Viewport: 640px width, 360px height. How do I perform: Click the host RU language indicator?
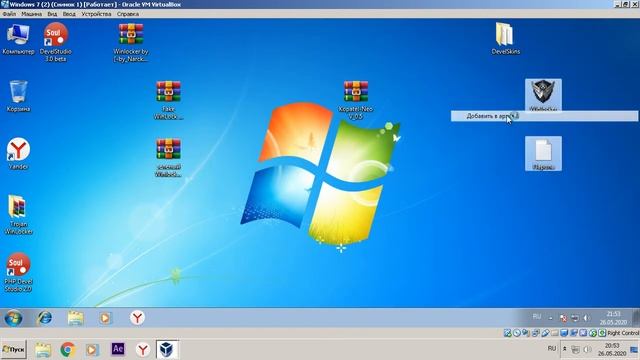pyautogui.click(x=552, y=349)
